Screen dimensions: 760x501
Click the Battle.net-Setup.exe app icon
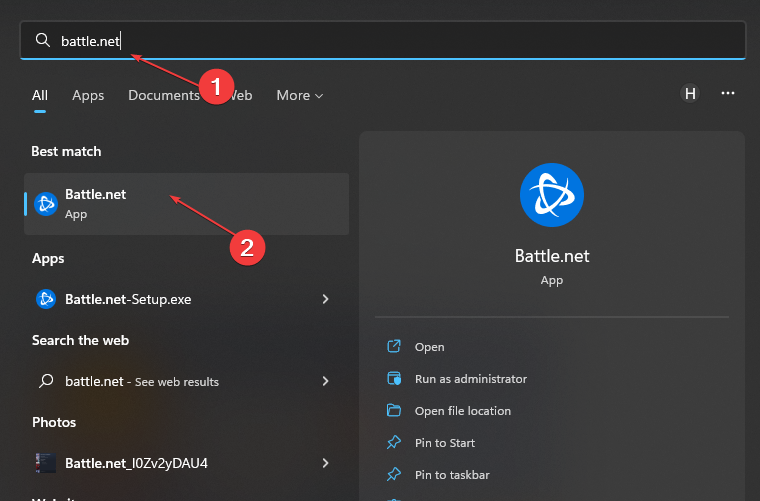(46, 299)
